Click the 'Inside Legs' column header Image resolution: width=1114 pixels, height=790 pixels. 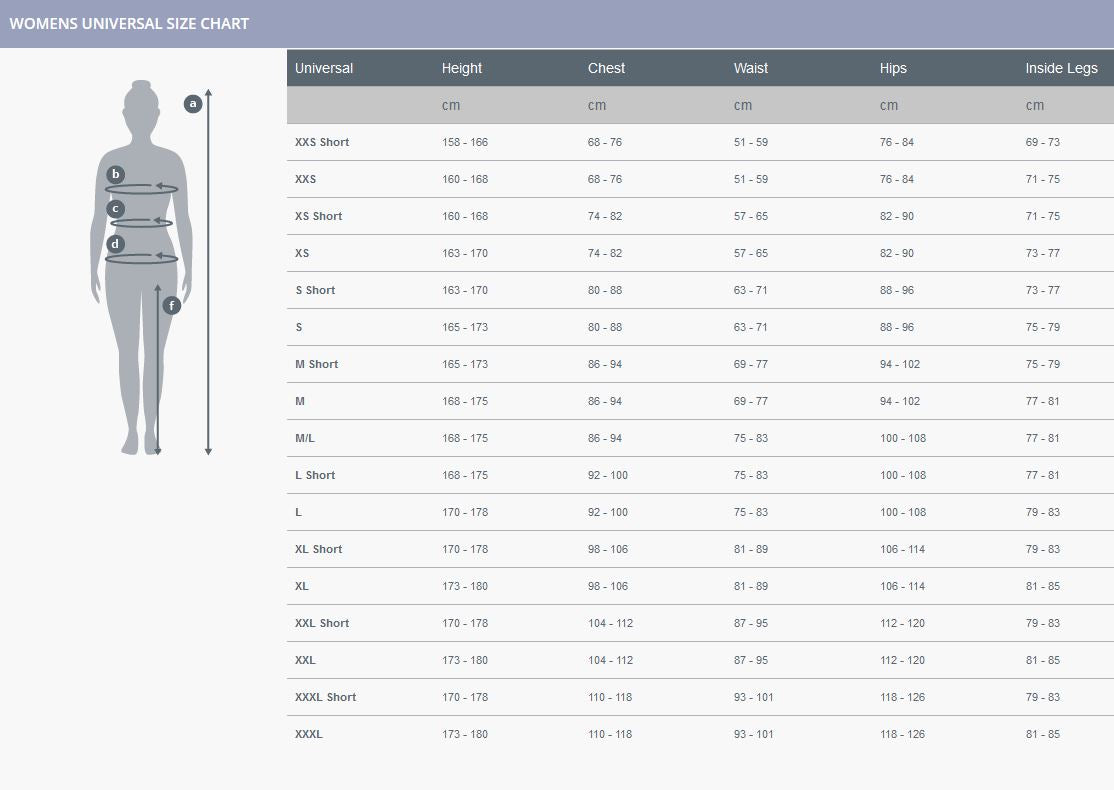coord(1061,68)
